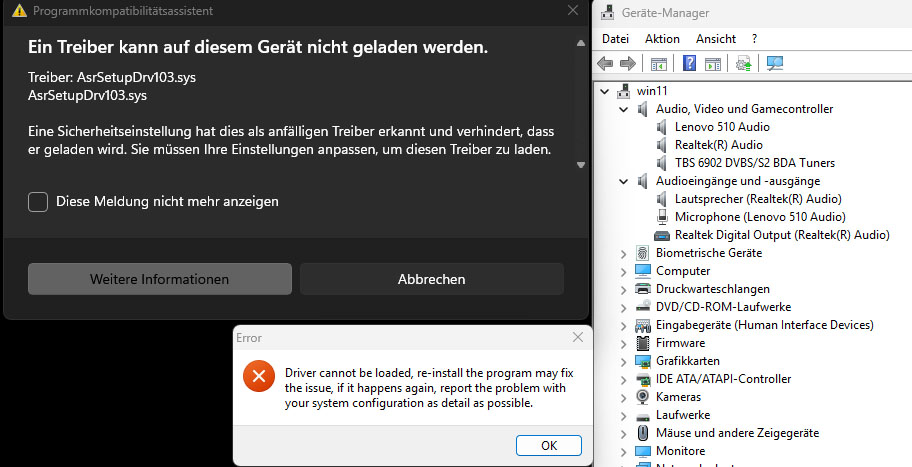
Task: Expand the Monitore category
Action: [x=624, y=452]
